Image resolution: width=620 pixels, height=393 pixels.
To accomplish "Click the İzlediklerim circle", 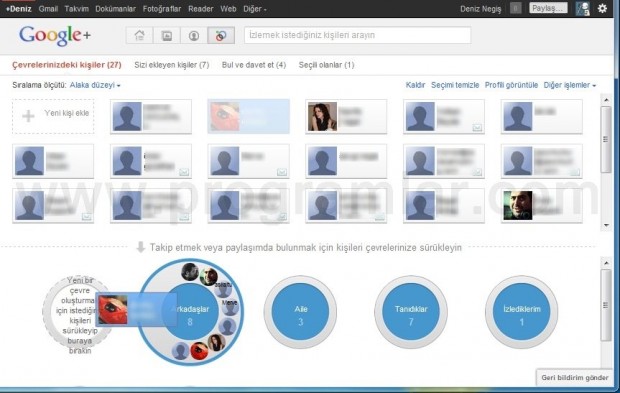I will 522,312.
